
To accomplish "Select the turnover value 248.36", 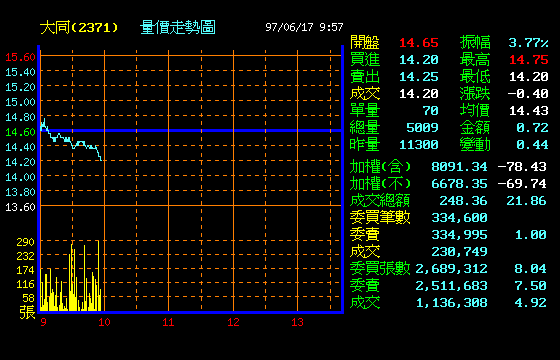I will click(463, 201).
